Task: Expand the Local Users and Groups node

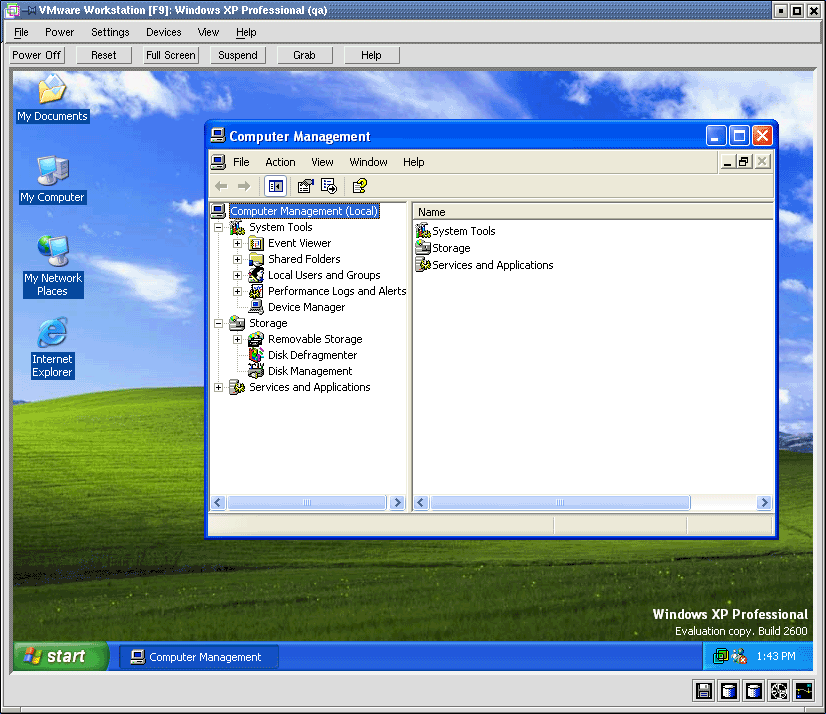Action: [x=238, y=275]
